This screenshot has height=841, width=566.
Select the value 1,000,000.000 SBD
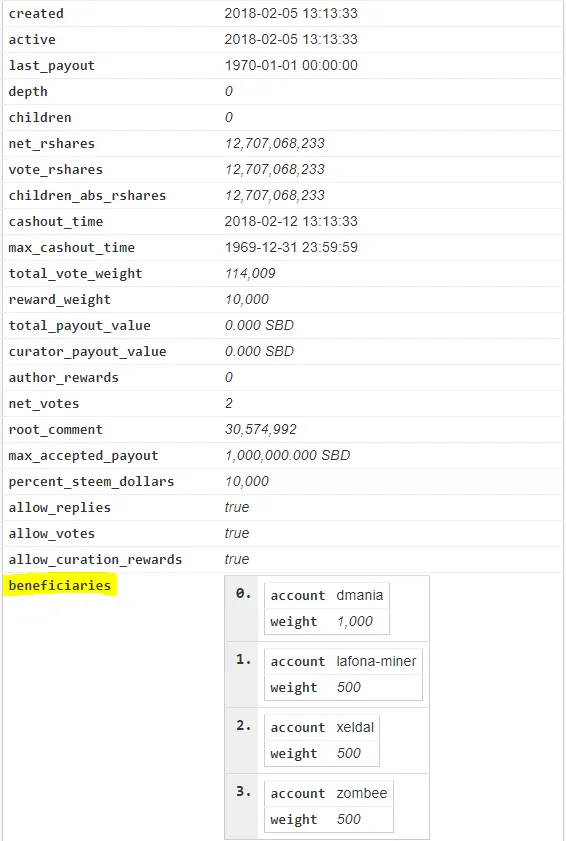click(288, 455)
